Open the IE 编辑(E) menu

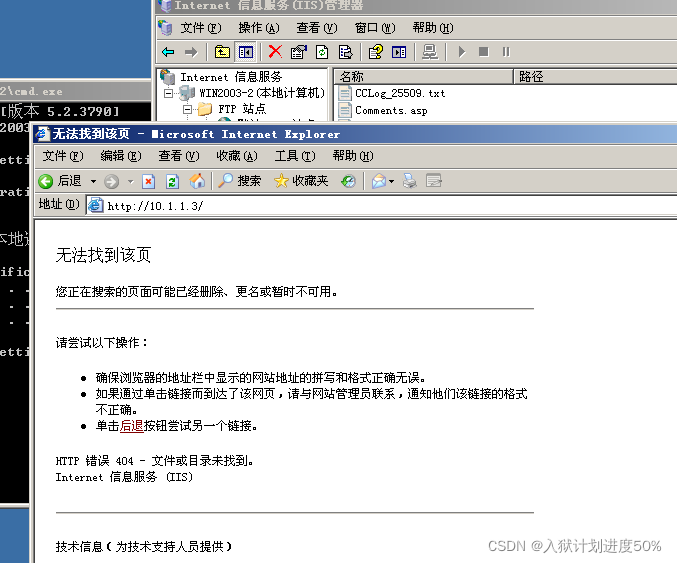(x=121, y=156)
